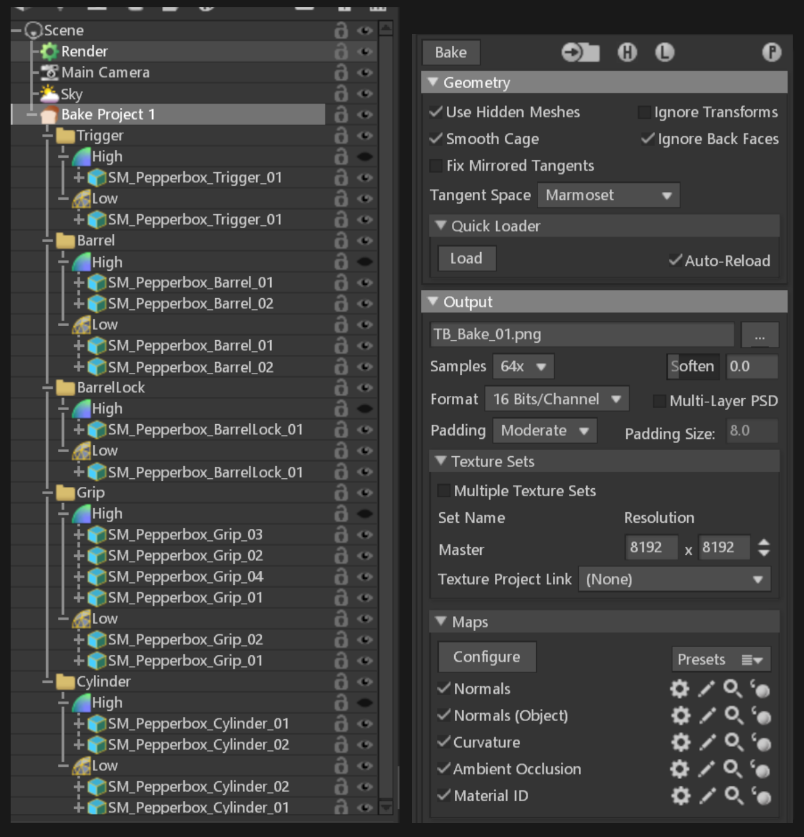The width and height of the screenshot is (804, 837).
Task: Click the TB_Bake_01.png output path field
Action: [582, 335]
